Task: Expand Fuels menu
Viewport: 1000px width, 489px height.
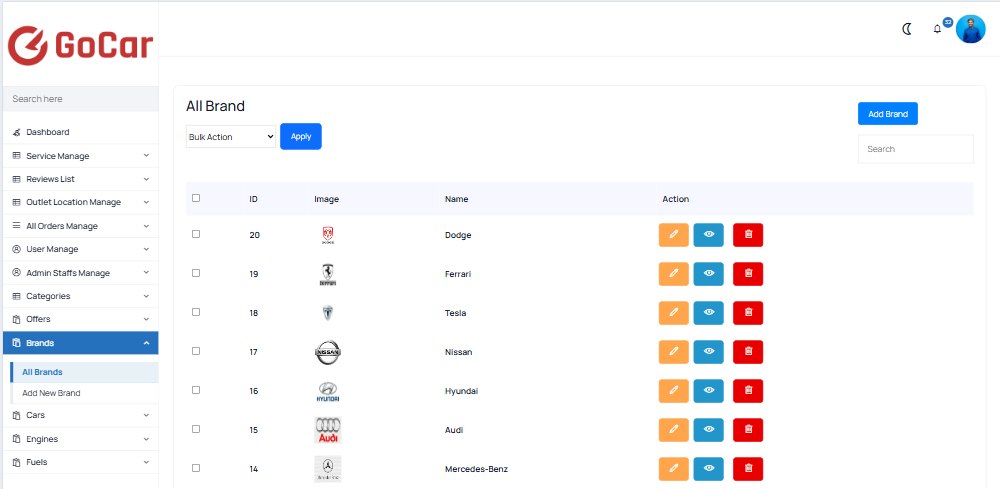Action: [x=80, y=462]
